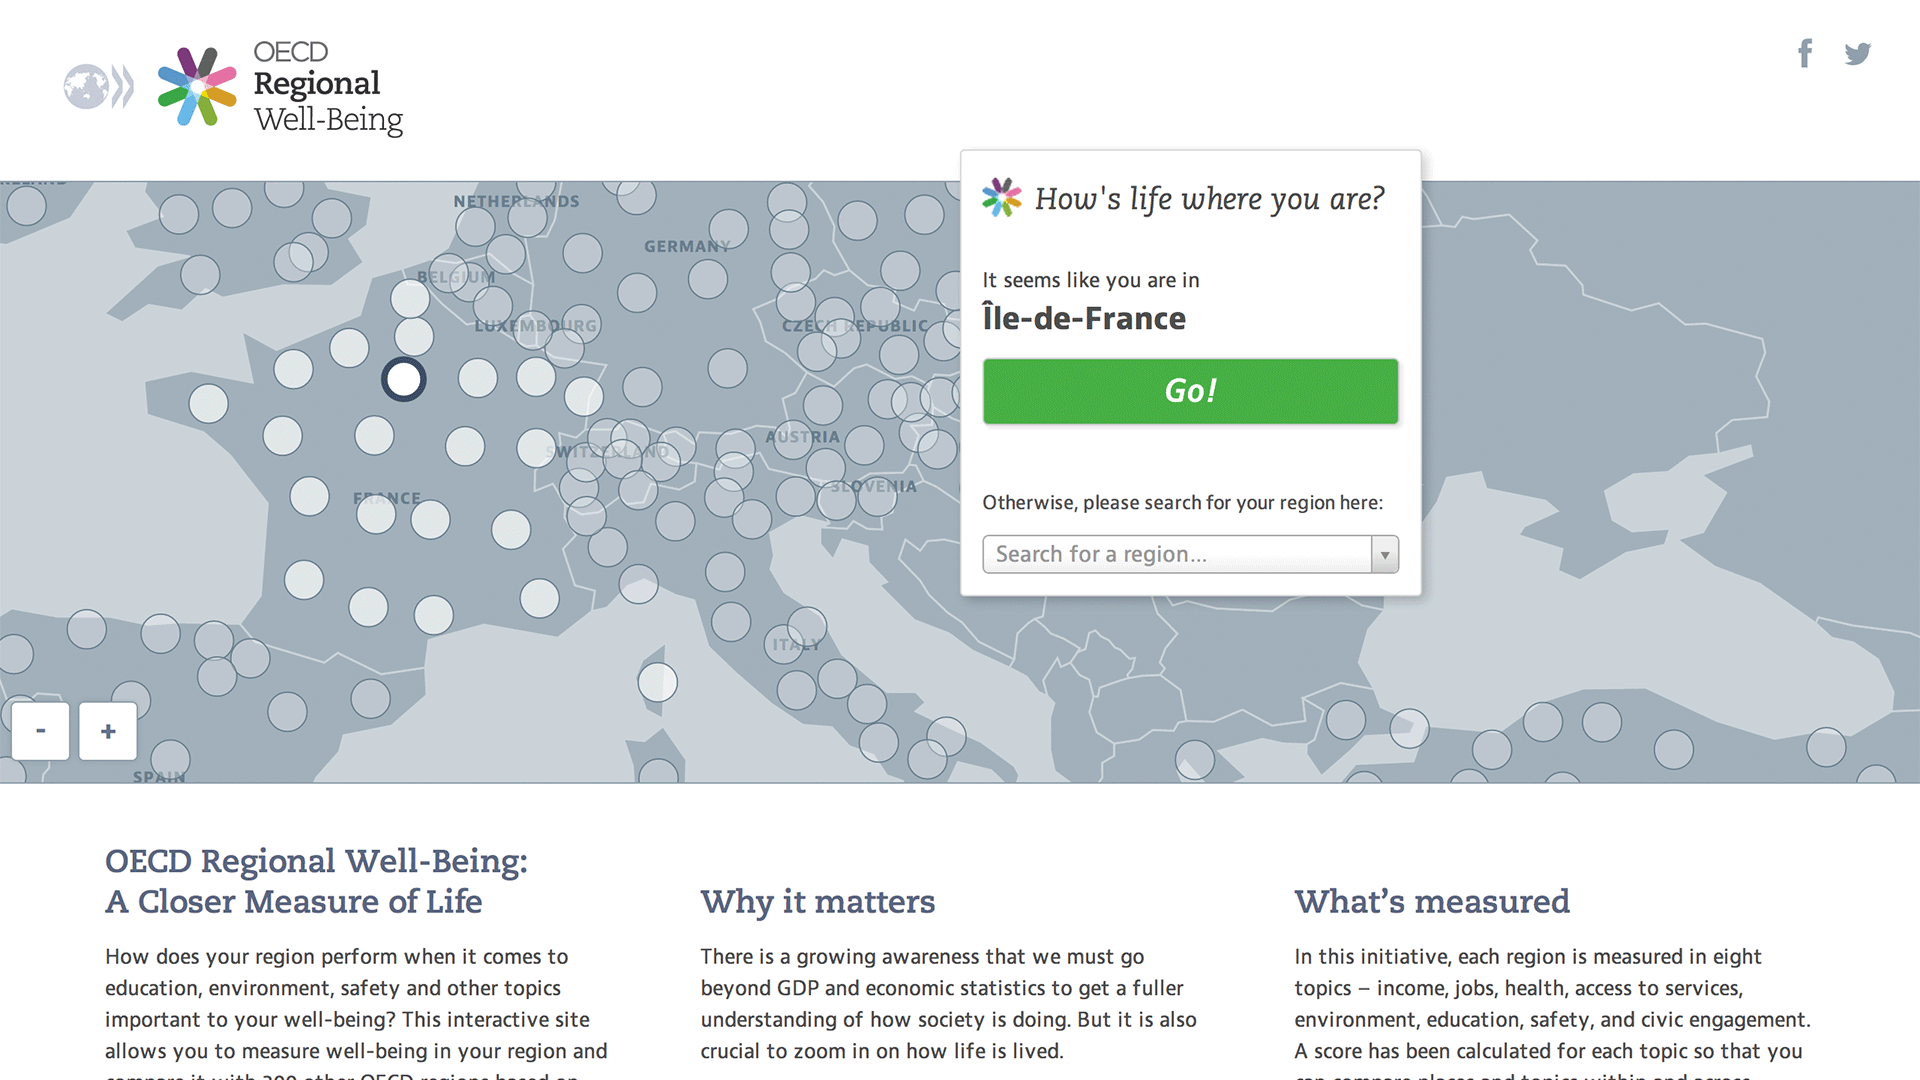Focus the Search for a region field

pyautogui.click(x=1177, y=554)
